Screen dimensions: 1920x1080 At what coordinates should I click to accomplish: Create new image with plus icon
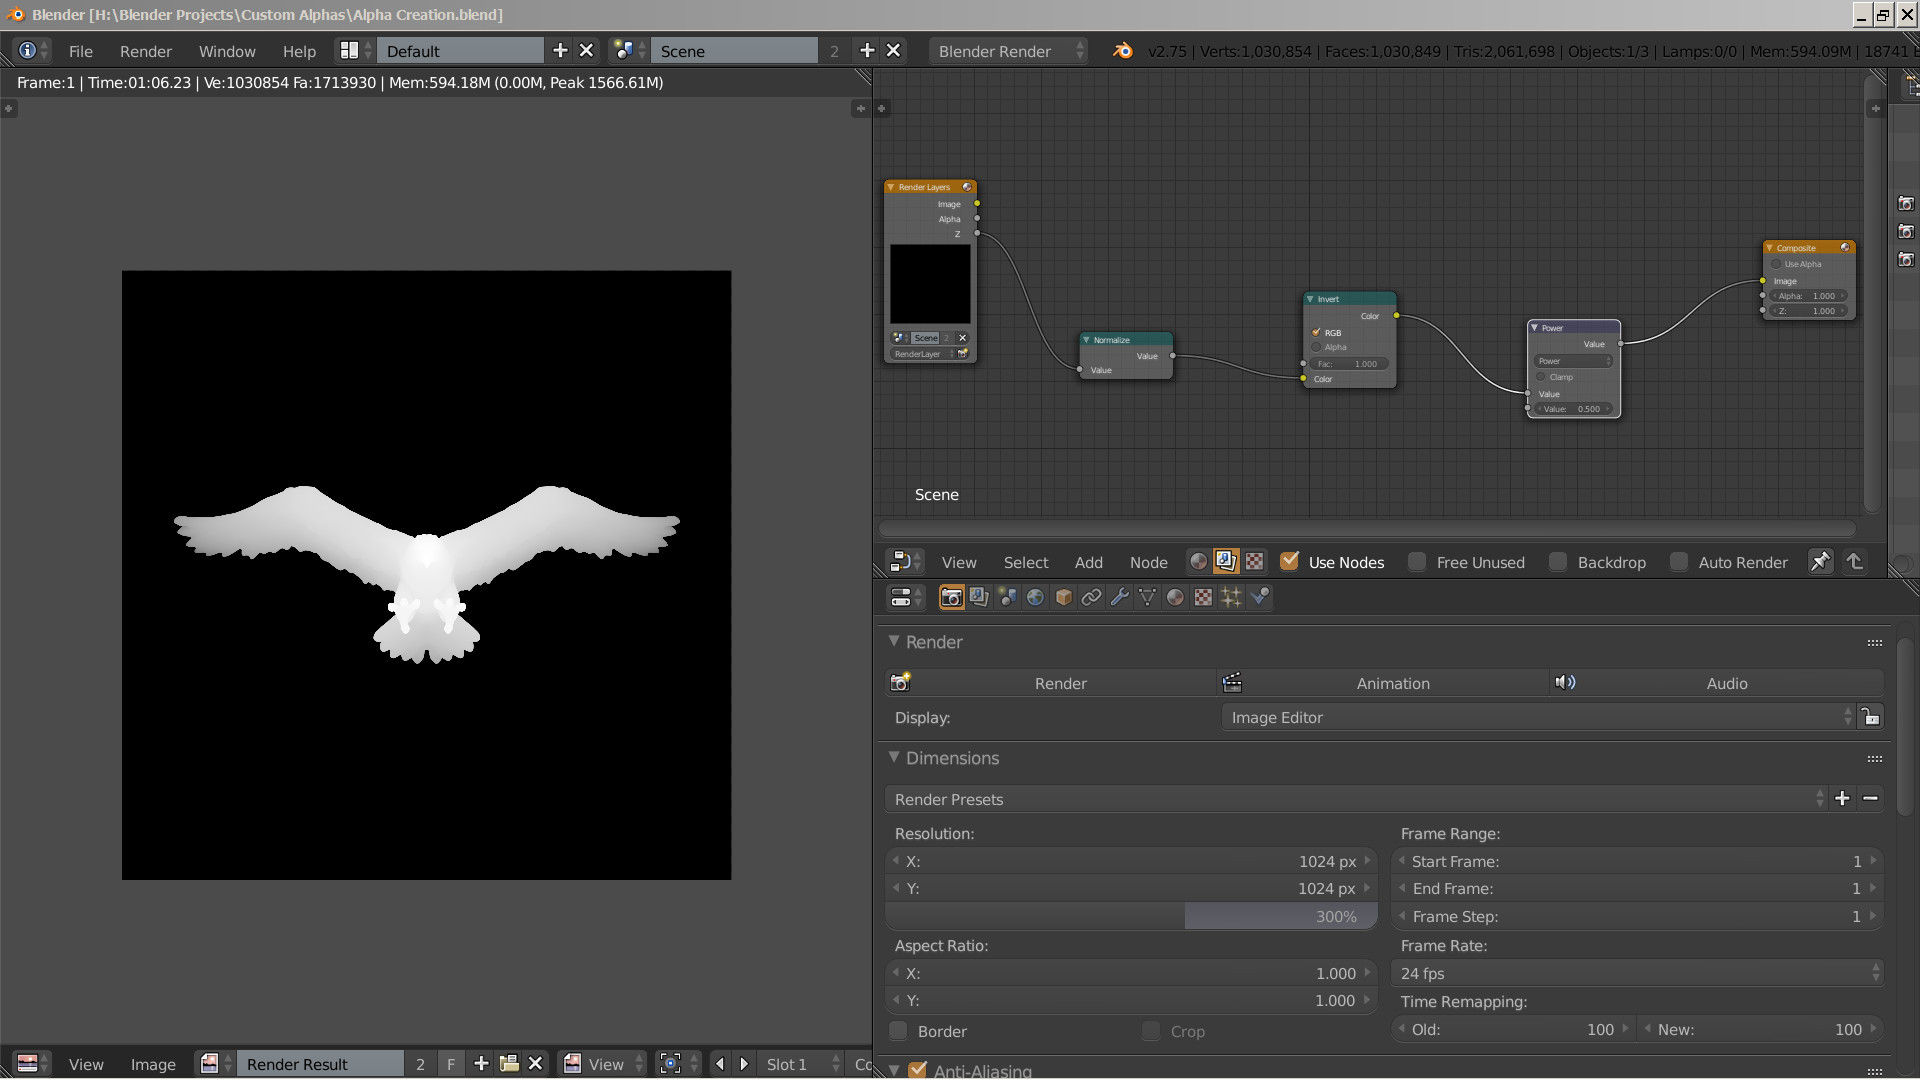482,1064
